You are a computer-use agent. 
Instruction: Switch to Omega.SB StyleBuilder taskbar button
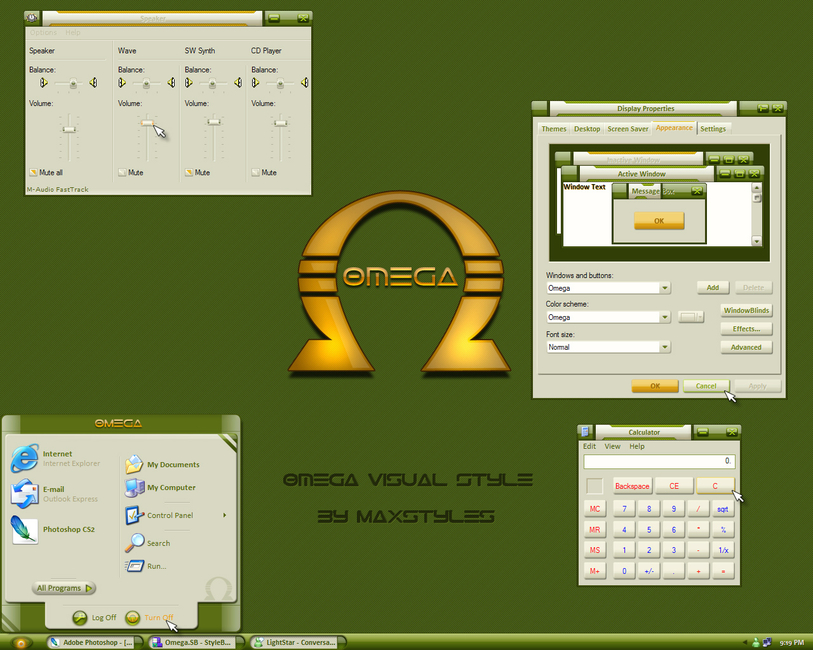click(x=197, y=643)
